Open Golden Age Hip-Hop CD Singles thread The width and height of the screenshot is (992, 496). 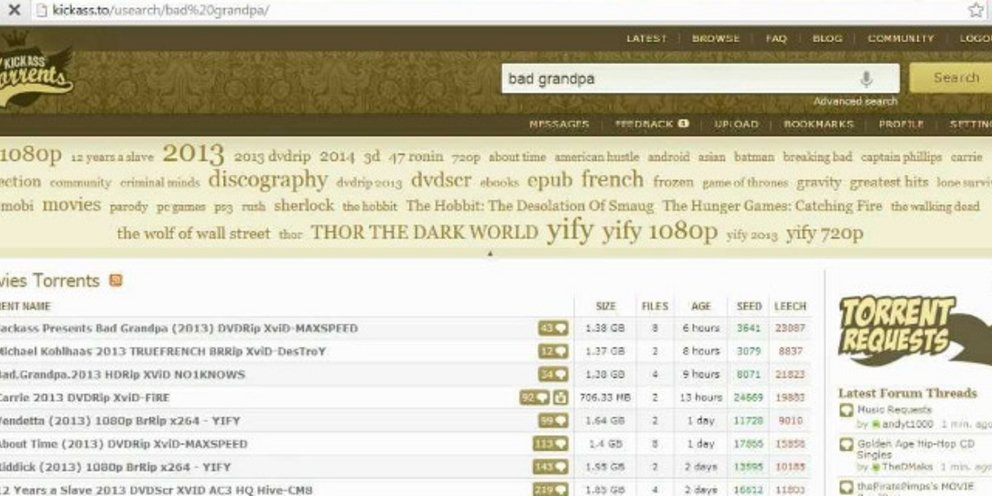pyautogui.click(x=915, y=449)
